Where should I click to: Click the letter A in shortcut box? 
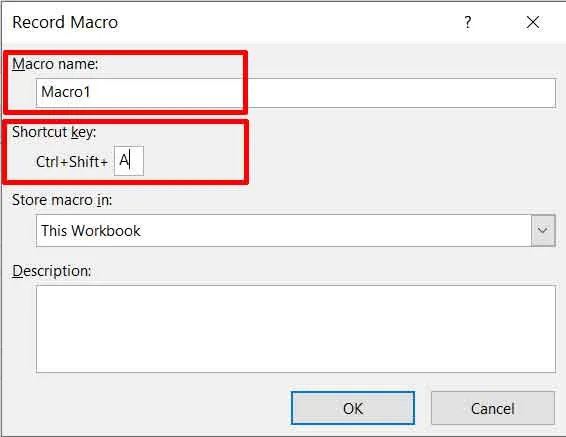(124, 160)
